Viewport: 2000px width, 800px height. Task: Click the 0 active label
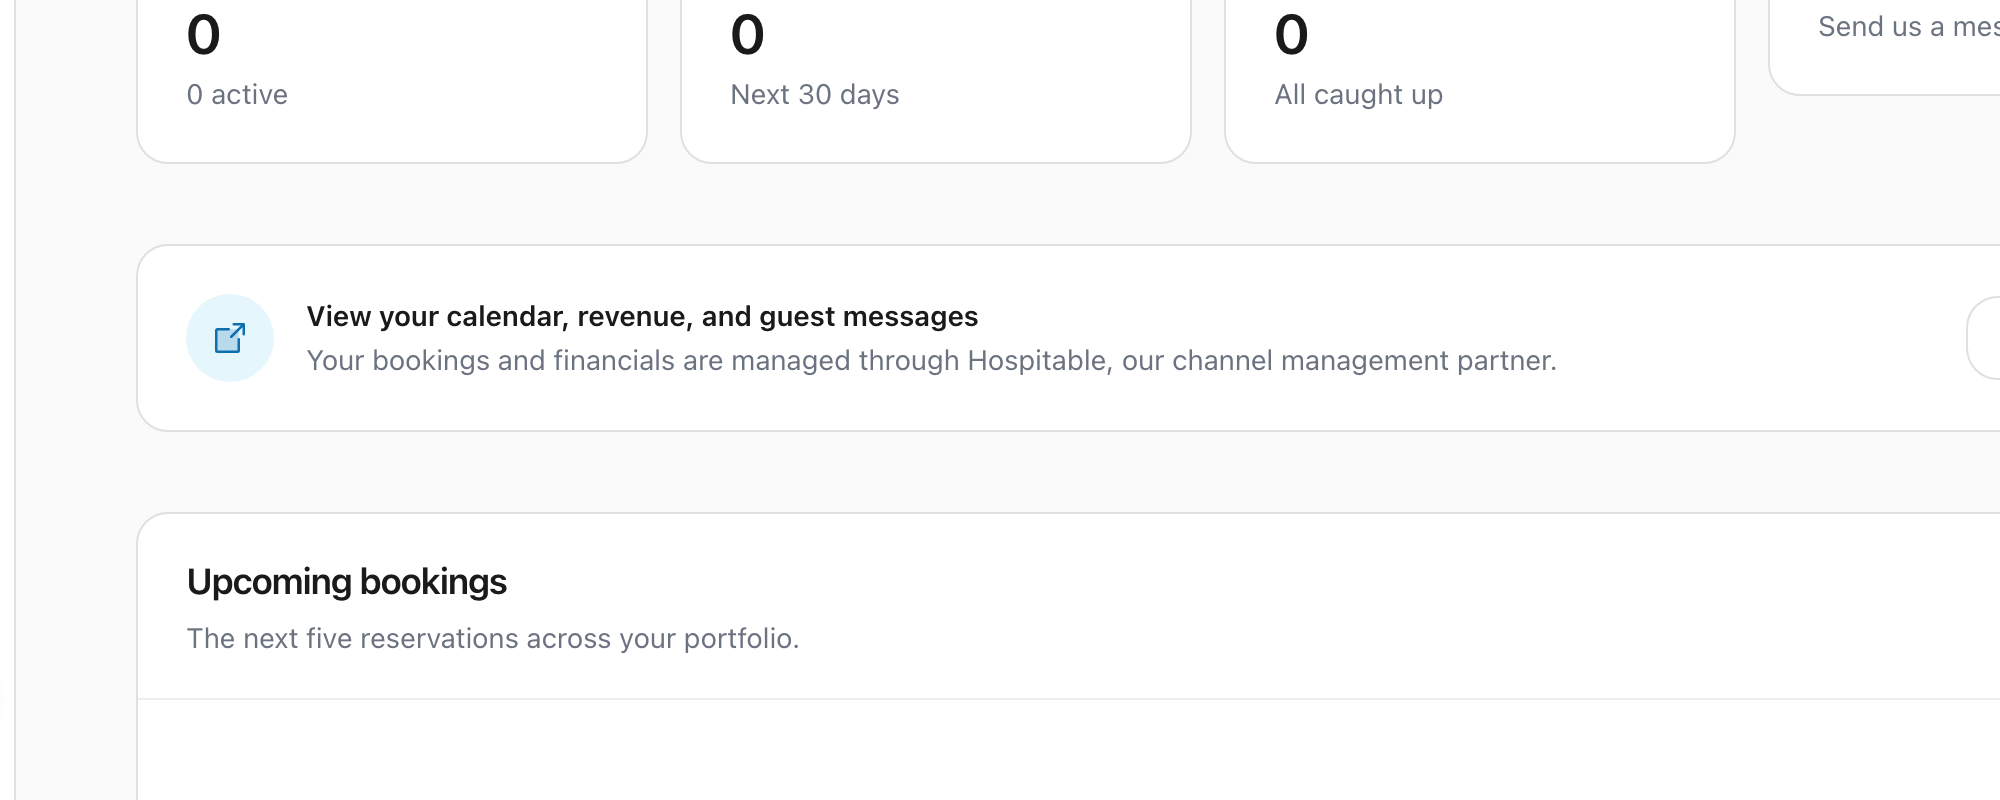point(237,94)
